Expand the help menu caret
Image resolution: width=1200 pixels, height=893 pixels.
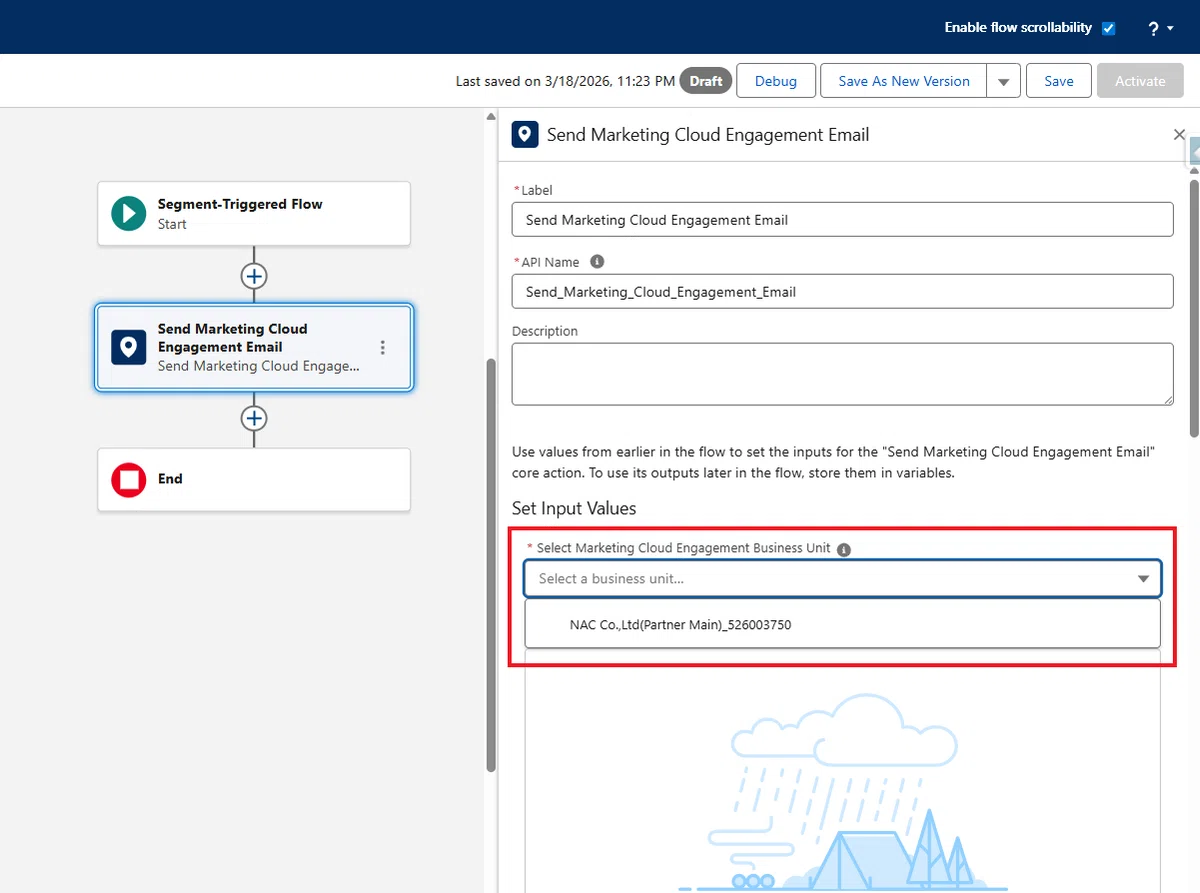(x=1170, y=30)
